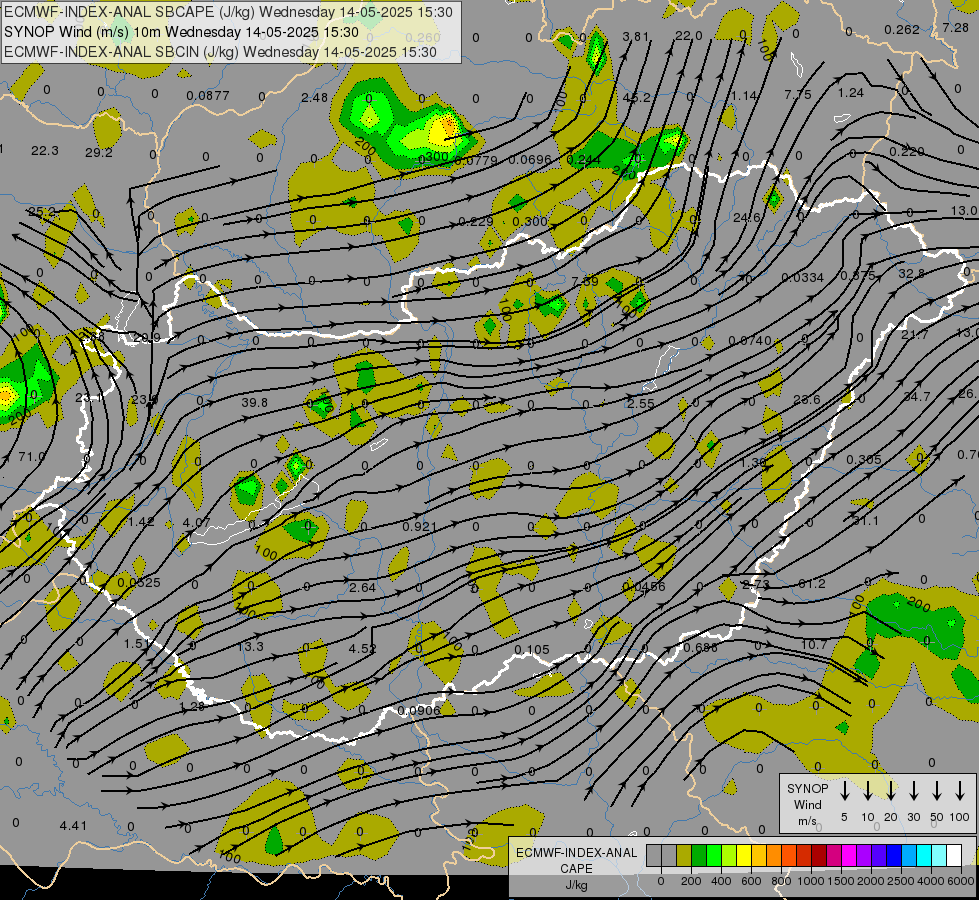Click the 1000 tick label in CAPE legend
The width and height of the screenshot is (979, 900).
(811, 881)
